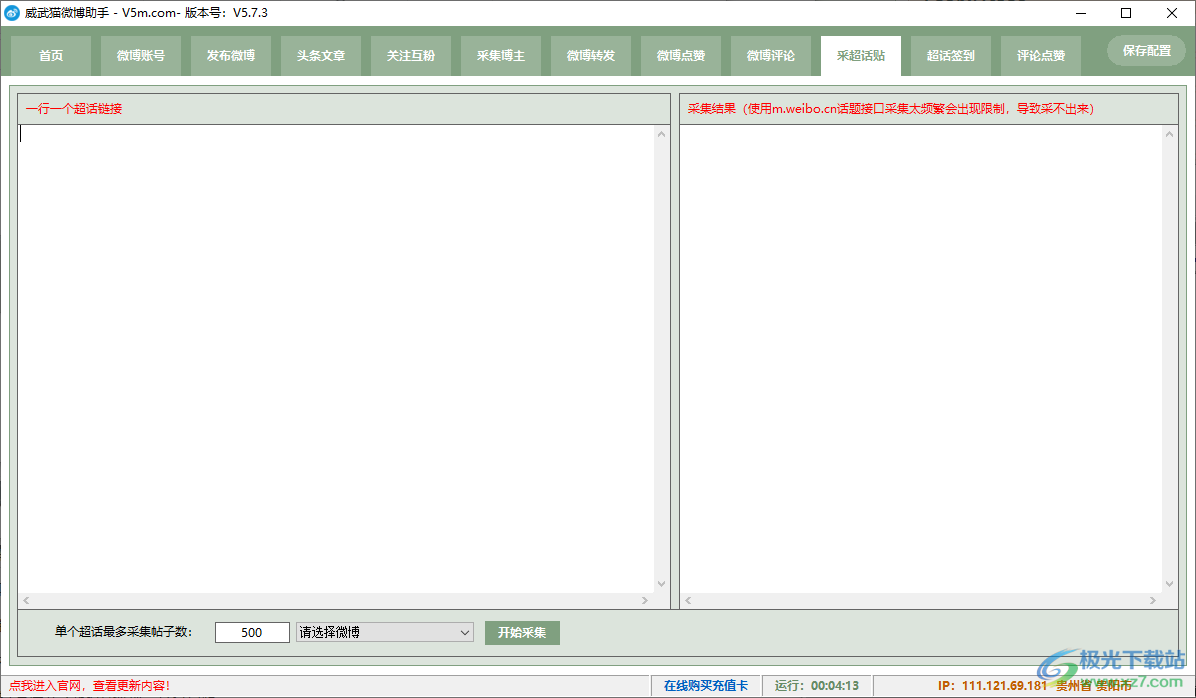Click the up arrow of left pane scrollbar
Viewport: 1196px width, 698px height.
[x=661, y=134]
